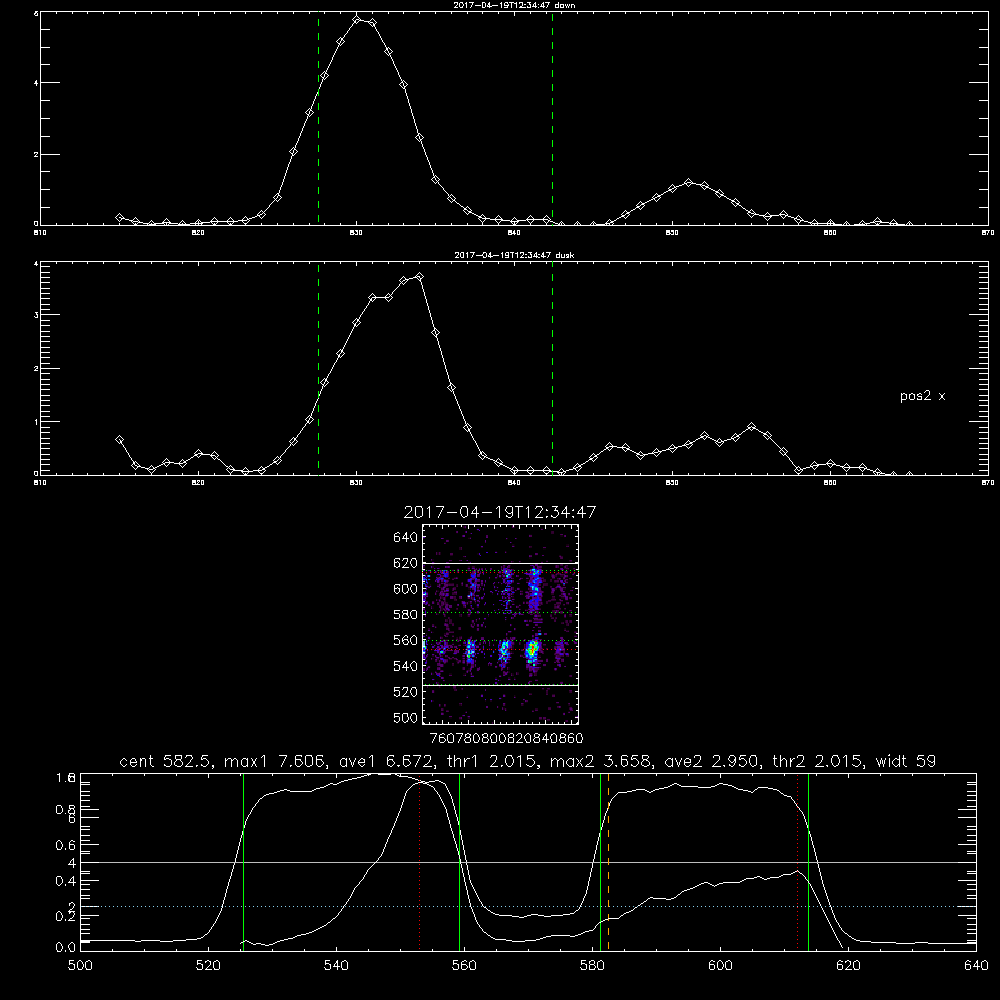Click the highest diamond marker on the dusk curve
Image resolution: width=1000 pixels, height=1000 pixels.
click(x=419, y=276)
